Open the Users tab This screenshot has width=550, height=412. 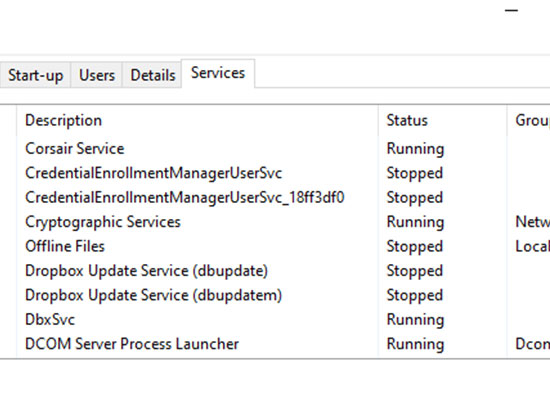click(x=97, y=75)
